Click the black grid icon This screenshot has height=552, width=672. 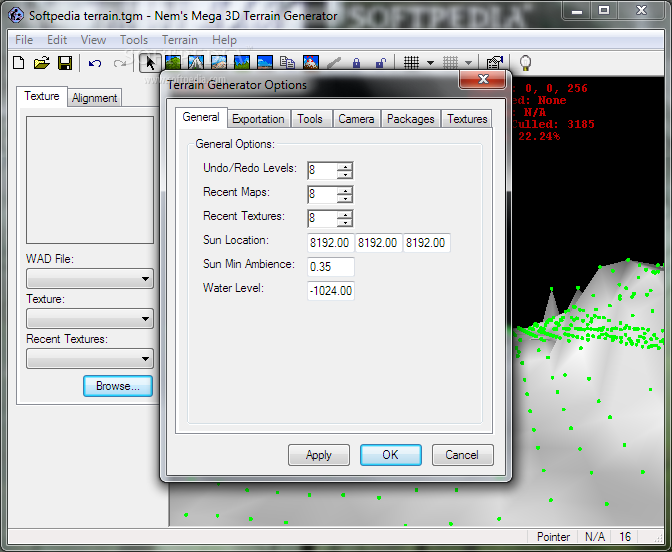coord(411,63)
